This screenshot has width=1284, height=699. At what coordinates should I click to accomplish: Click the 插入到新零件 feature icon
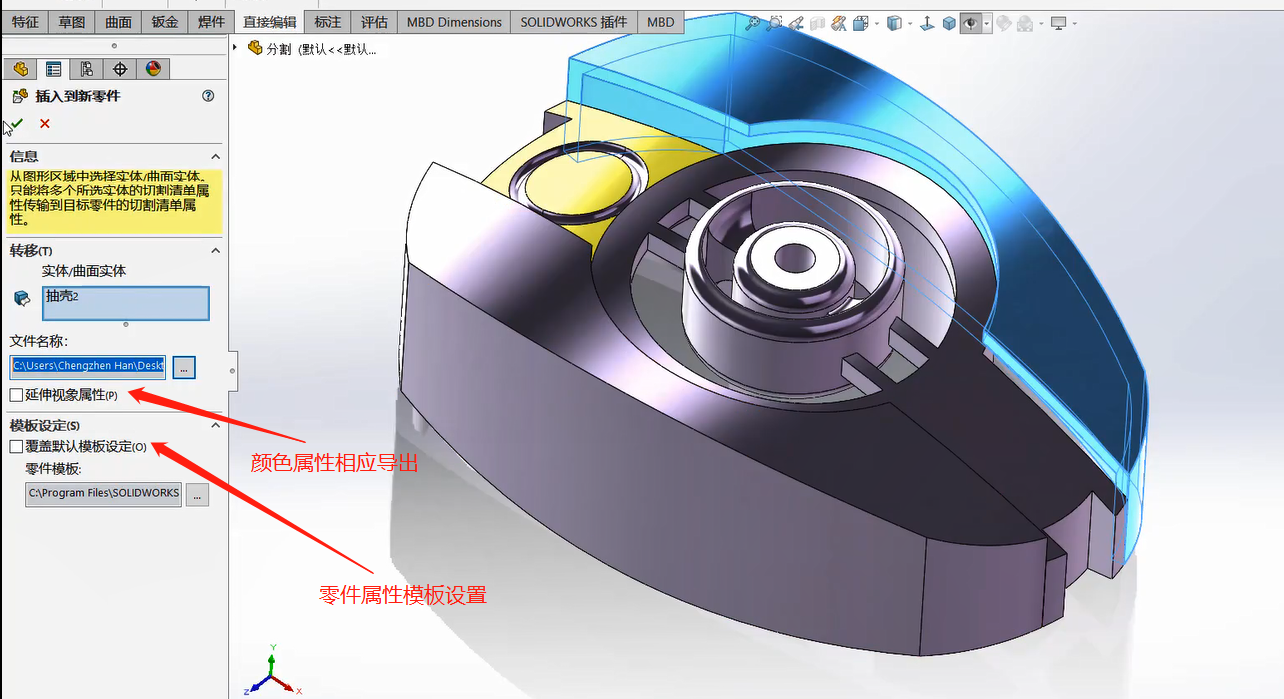[19, 96]
